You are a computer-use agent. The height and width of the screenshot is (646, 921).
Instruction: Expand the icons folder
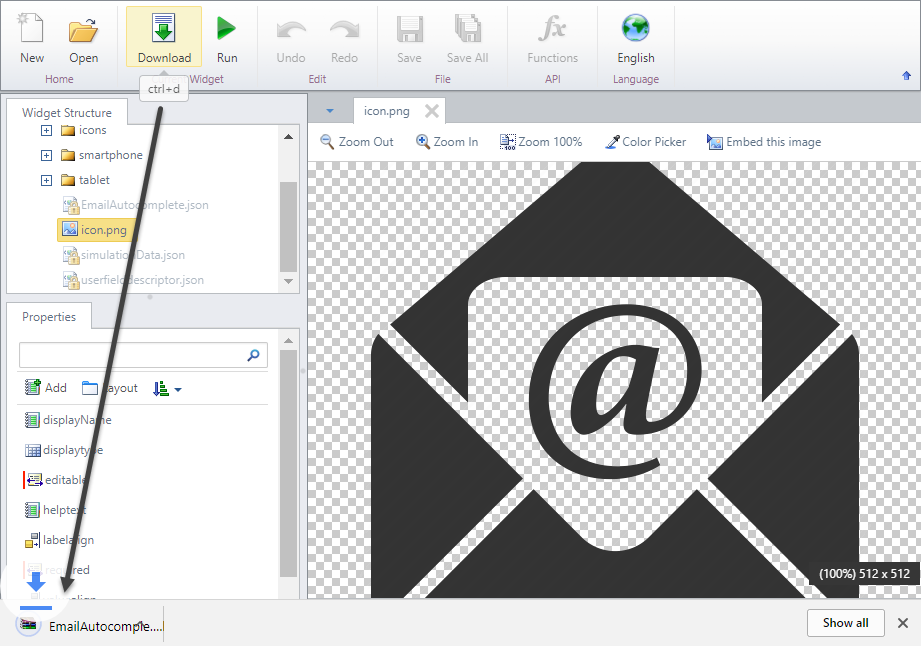click(x=46, y=130)
